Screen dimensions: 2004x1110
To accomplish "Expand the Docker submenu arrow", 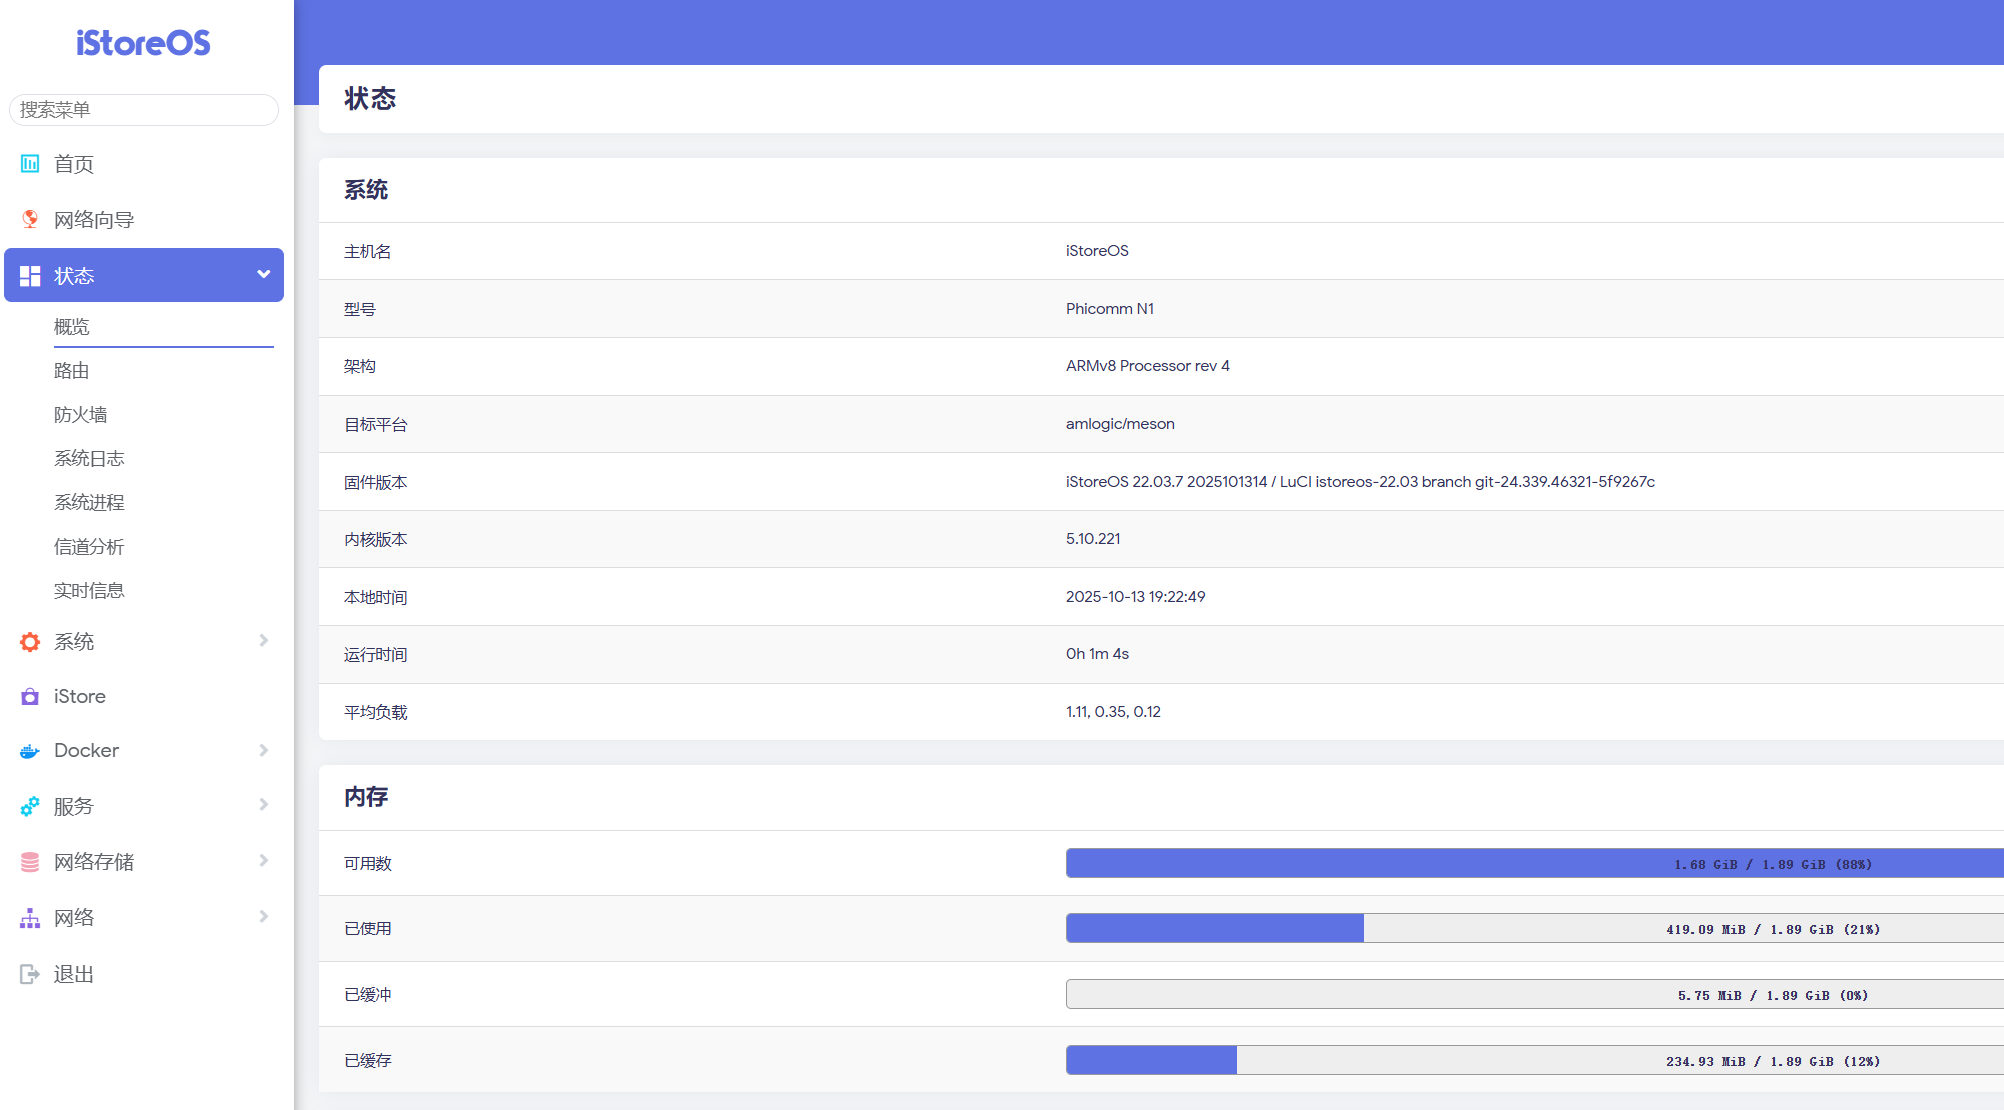I will click(x=263, y=750).
